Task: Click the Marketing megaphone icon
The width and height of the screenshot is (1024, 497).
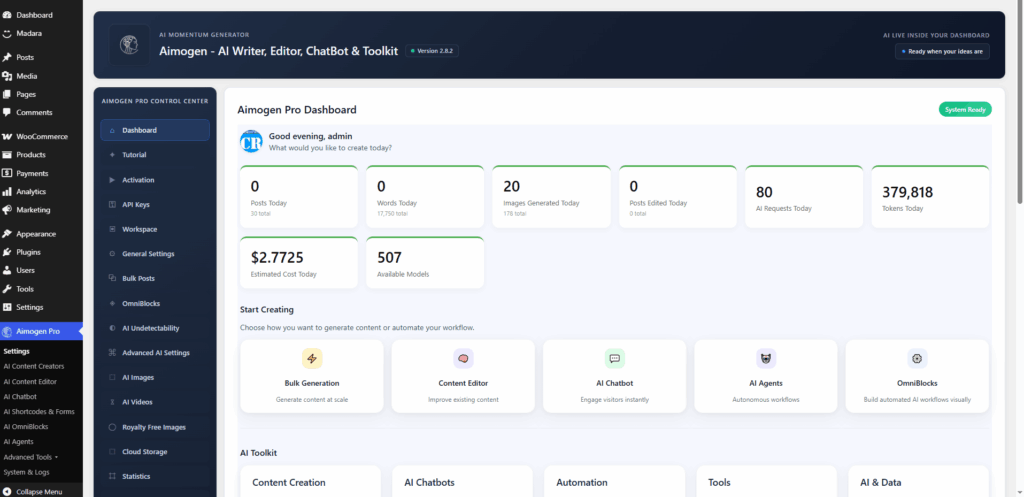Action: [7, 210]
